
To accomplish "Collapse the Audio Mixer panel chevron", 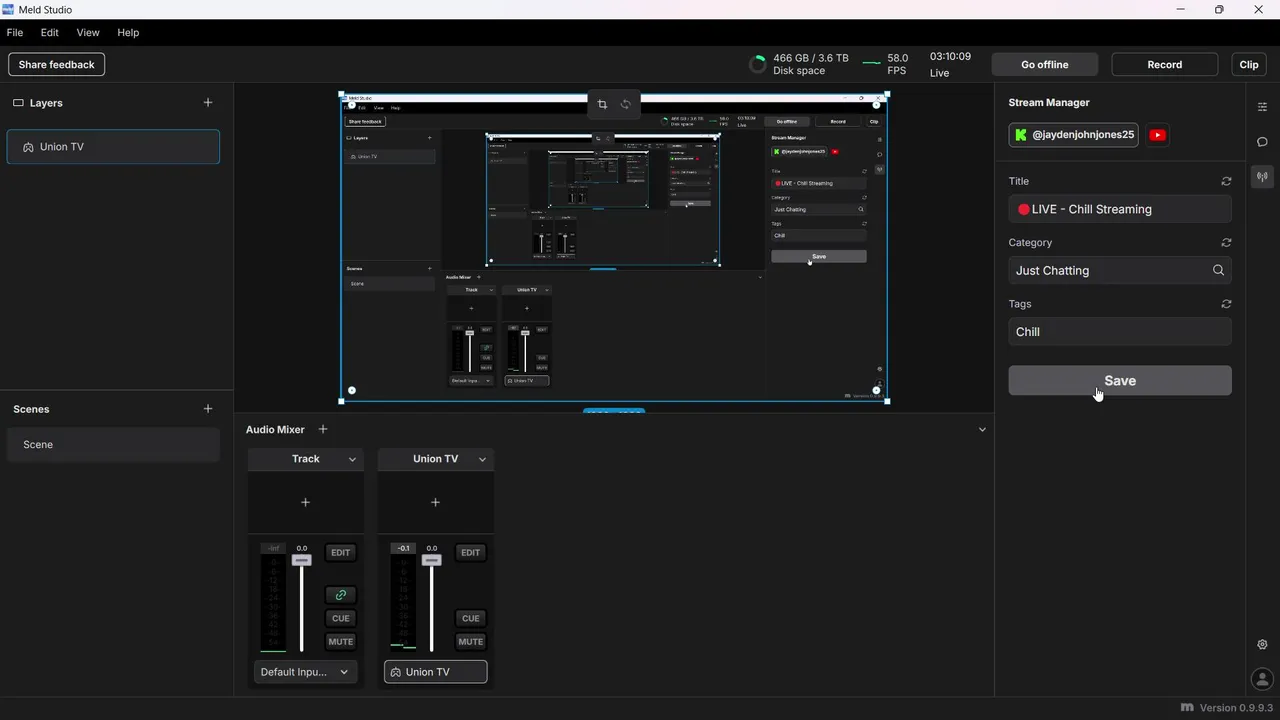I will click(982, 430).
